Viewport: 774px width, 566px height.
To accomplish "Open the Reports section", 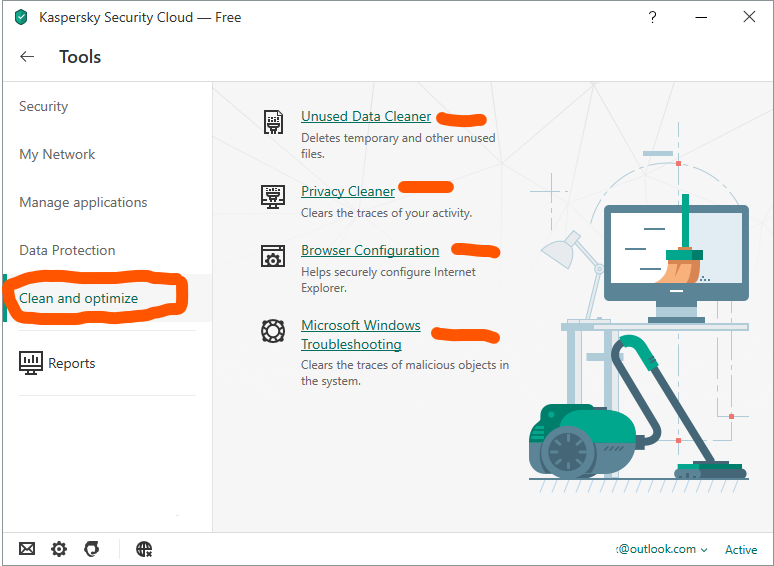I will tap(72, 363).
